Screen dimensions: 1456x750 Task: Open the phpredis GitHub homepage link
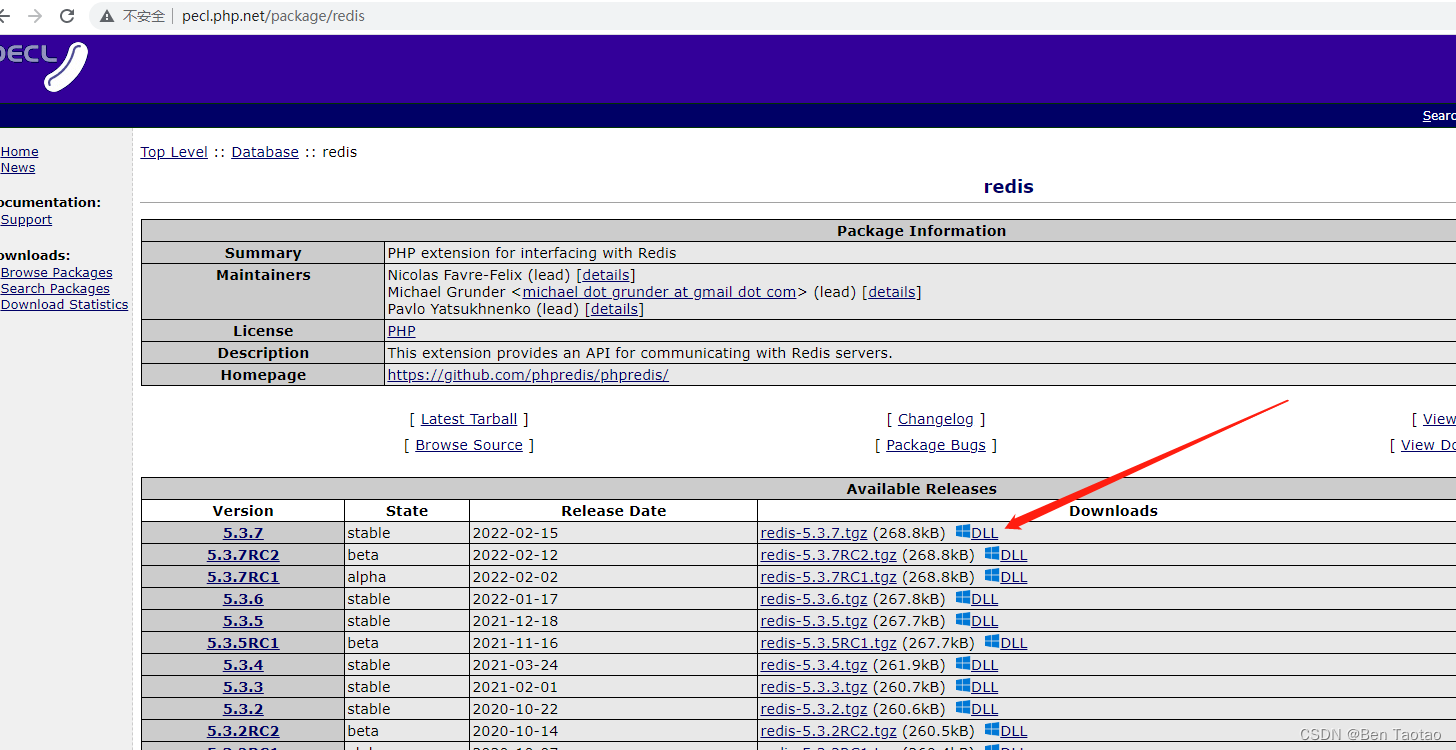[x=528, y=374]
